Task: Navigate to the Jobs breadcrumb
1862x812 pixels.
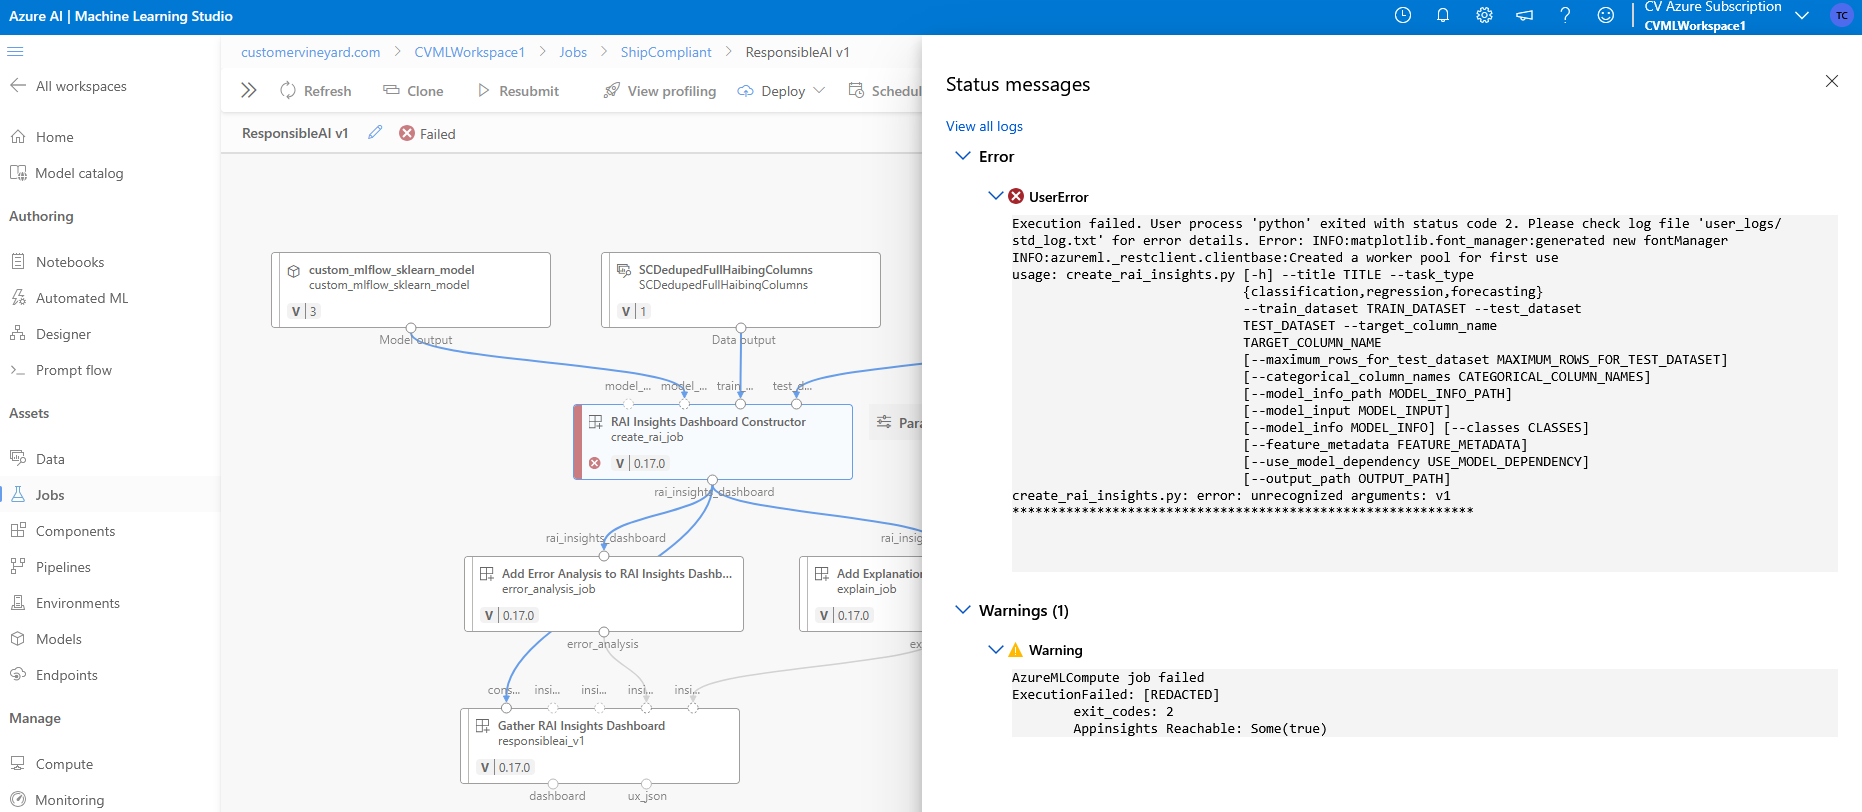Action: click(573, 52)
